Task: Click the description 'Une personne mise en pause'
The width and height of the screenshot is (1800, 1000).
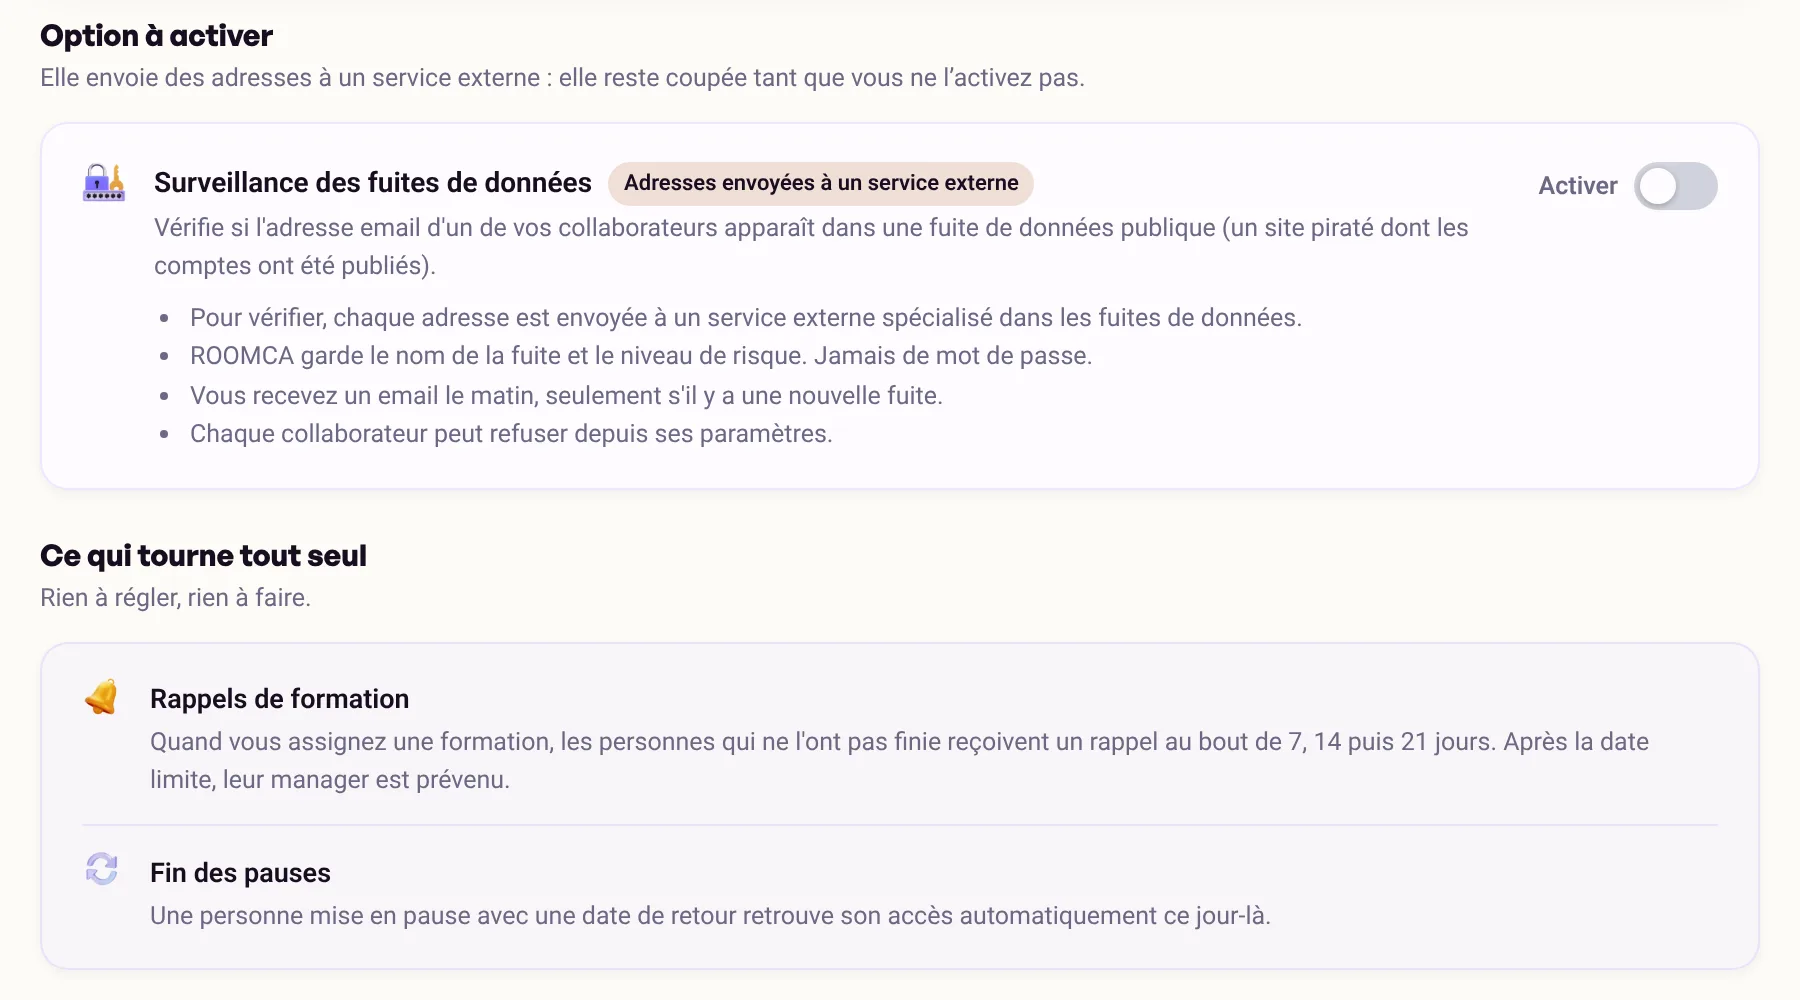Action: point(710,916)
